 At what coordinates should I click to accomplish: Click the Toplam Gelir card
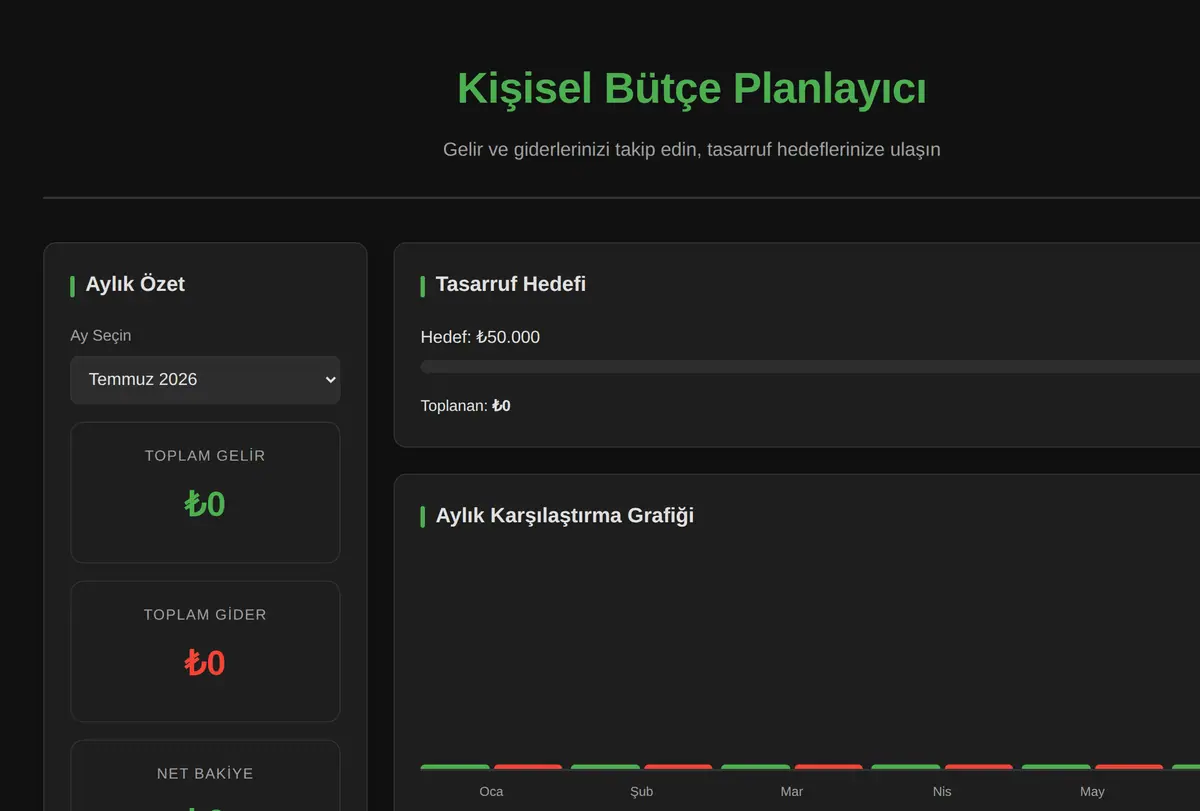pos(205,492)
